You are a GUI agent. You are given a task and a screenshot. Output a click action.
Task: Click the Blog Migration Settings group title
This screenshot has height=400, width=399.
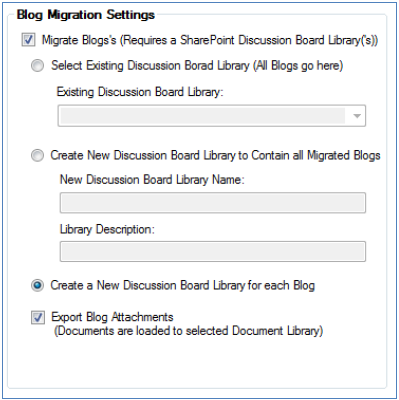click(86, 15)
